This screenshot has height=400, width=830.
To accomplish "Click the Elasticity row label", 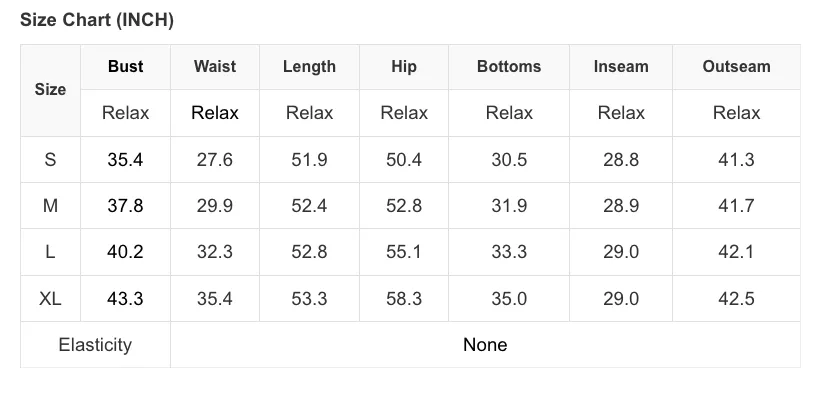I will (x=95, y=345).
